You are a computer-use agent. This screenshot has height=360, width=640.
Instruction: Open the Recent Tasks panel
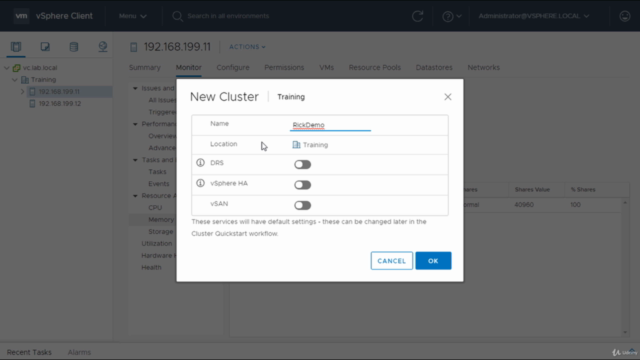pos(29,352)
